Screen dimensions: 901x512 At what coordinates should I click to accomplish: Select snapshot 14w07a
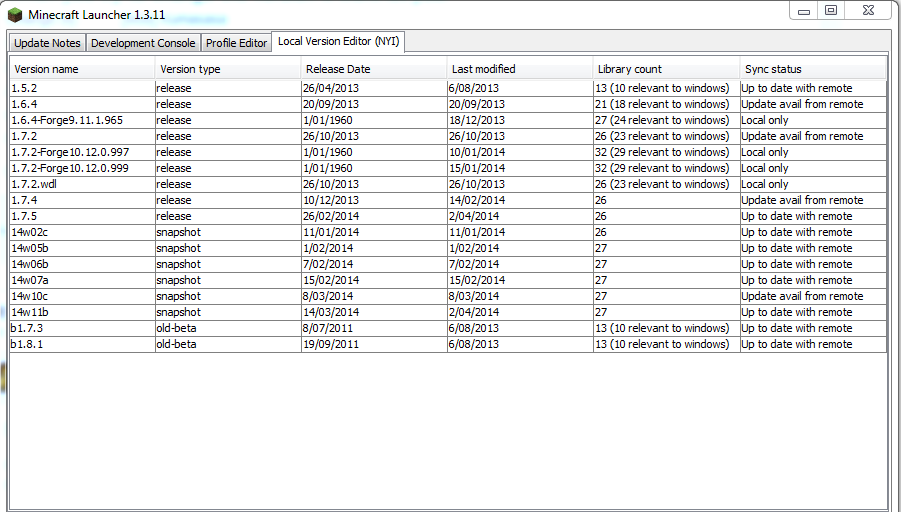(448, 280)
